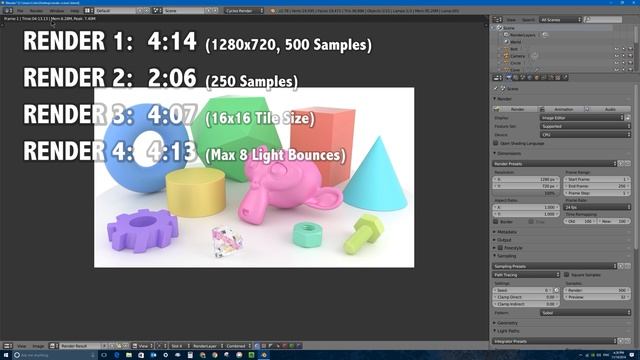Select the Render tab in properties header

coord(509,78)
